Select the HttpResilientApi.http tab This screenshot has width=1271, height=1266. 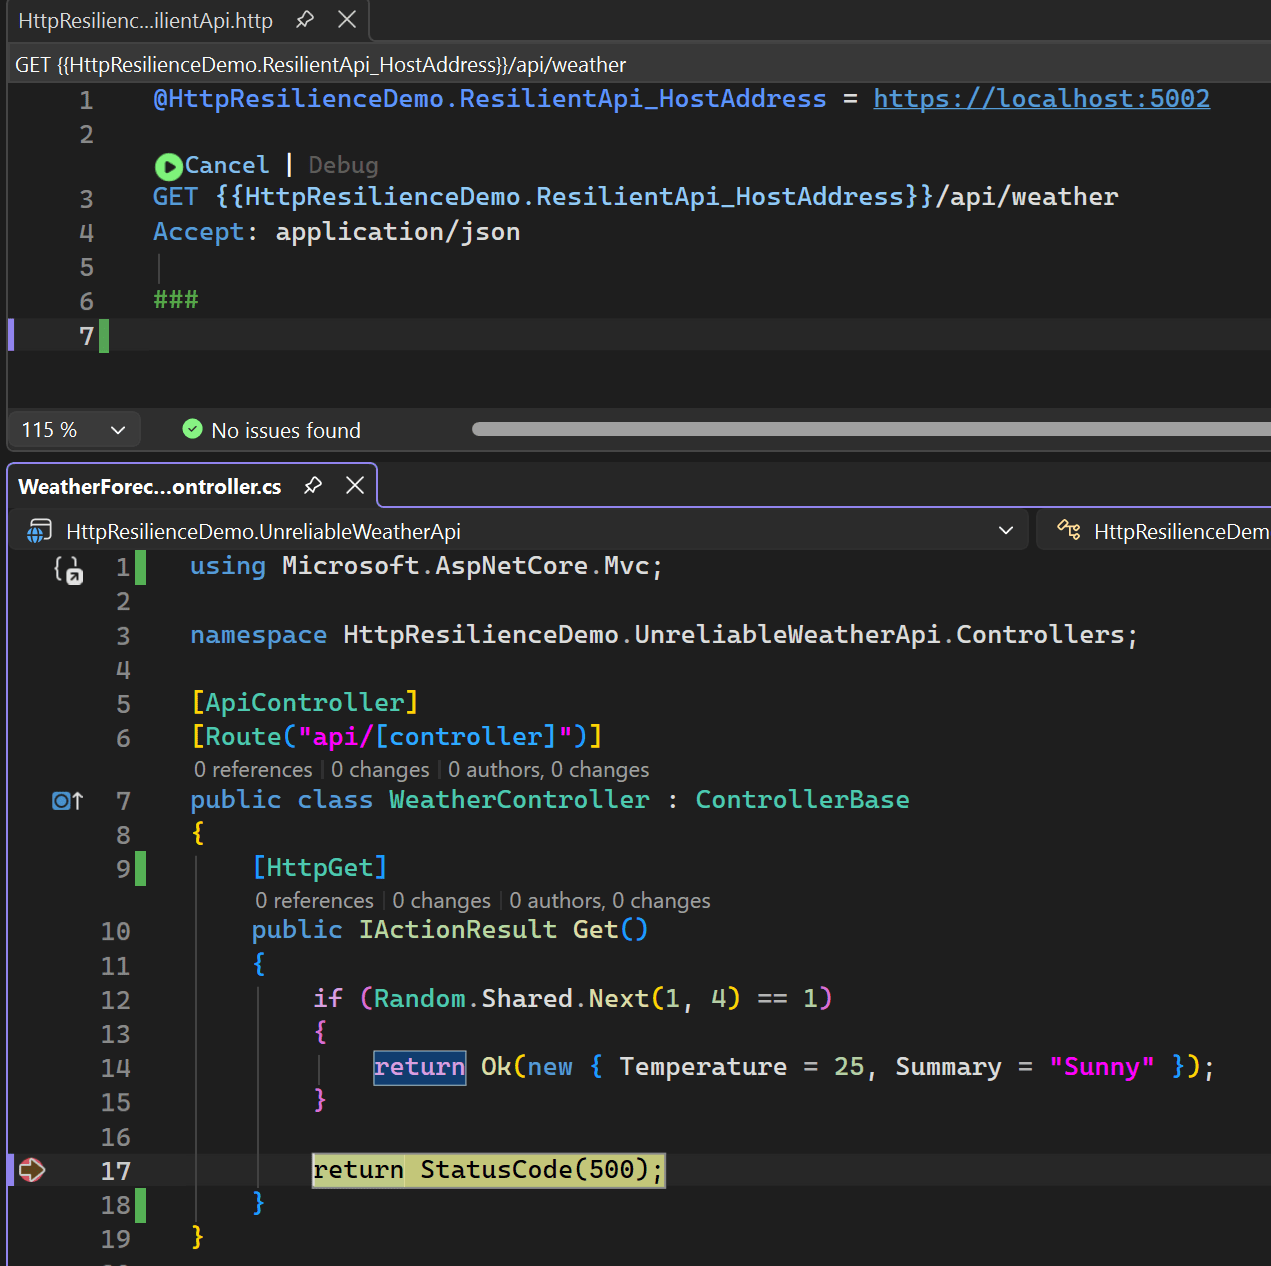coord(145,21)
